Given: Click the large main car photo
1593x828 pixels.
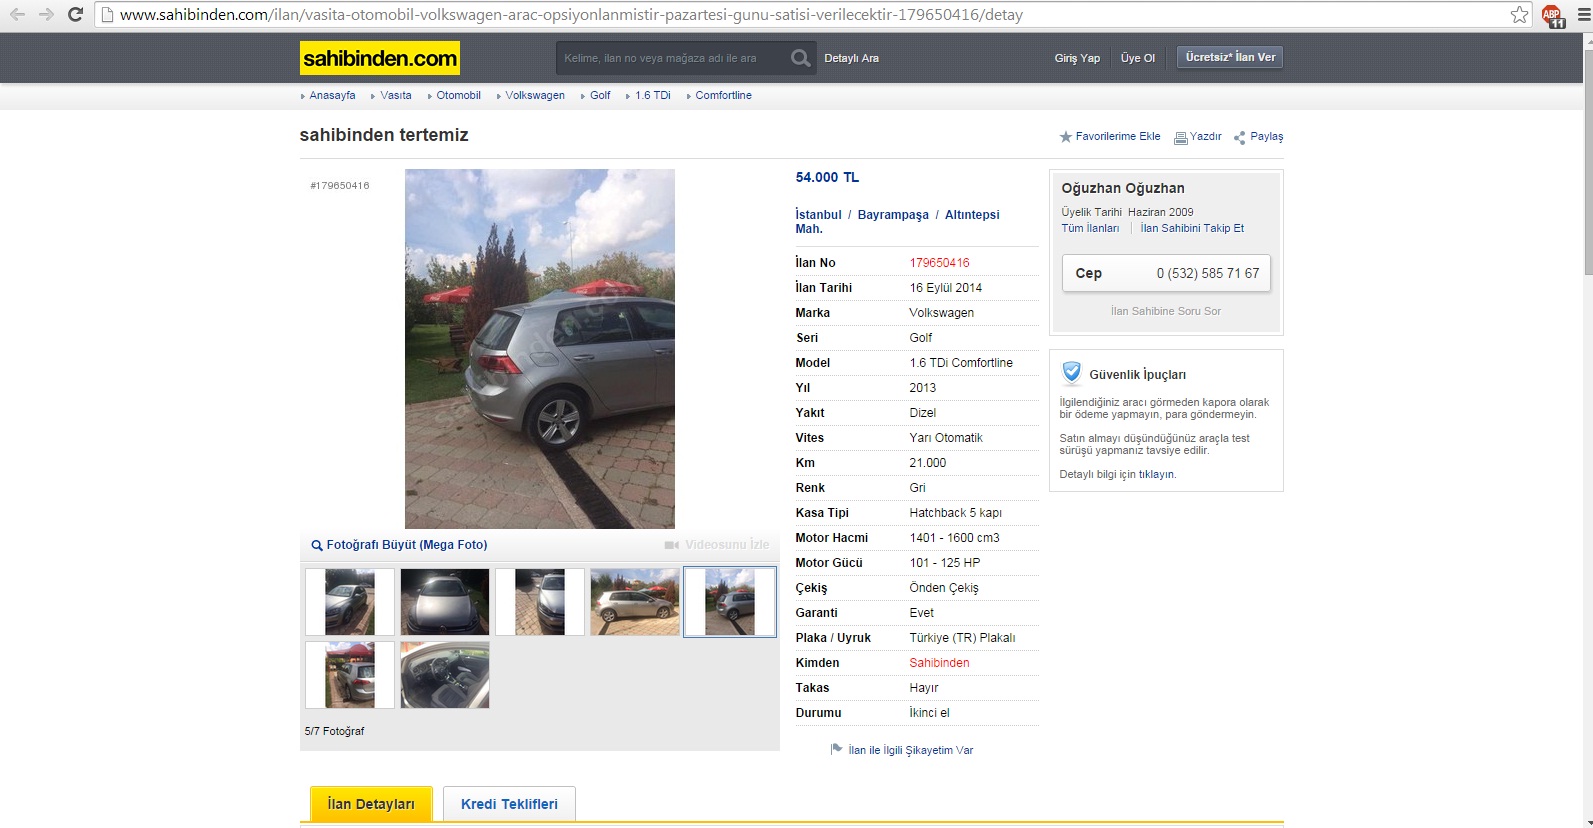Looking at the screenshot, I should [540, 348].
